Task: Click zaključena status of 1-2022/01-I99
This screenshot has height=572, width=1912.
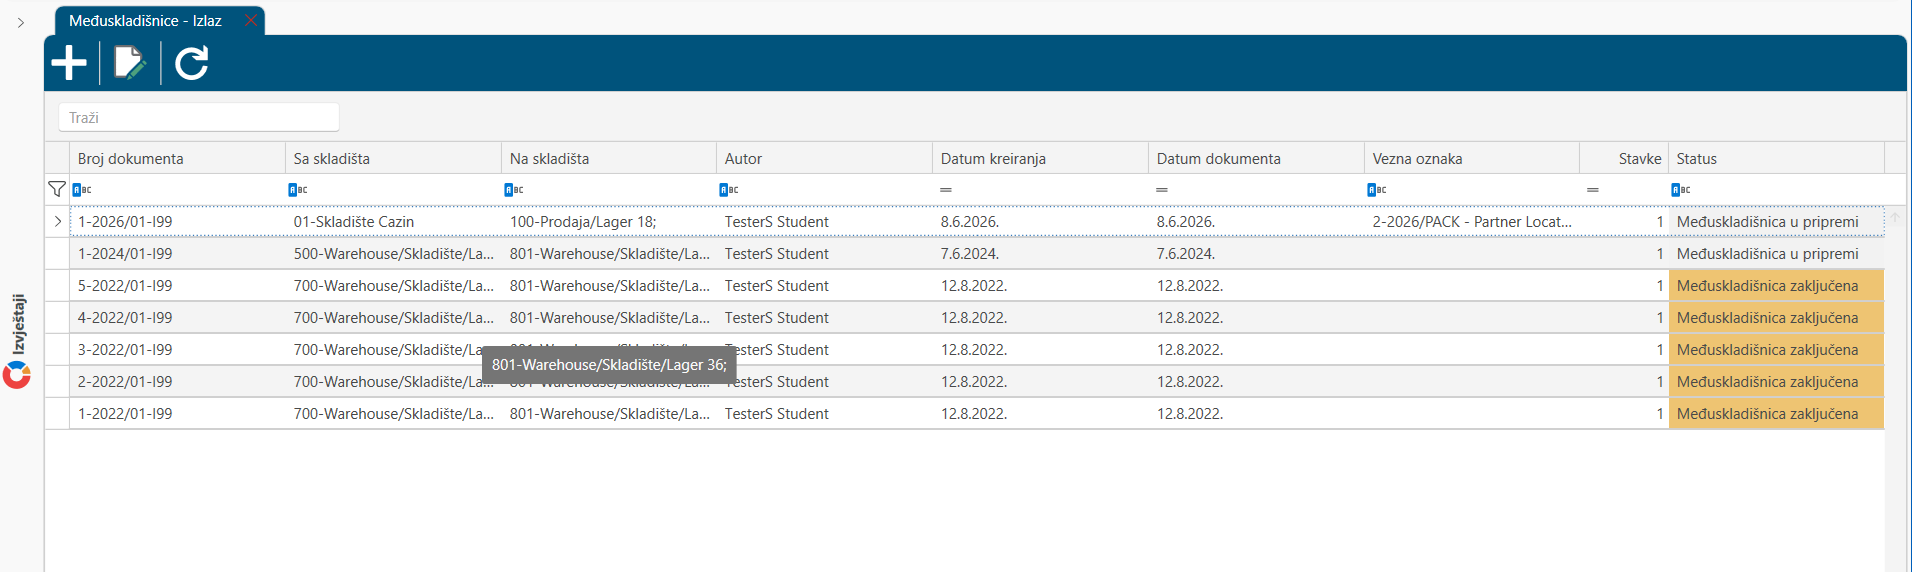Action: click(1776, 414)
